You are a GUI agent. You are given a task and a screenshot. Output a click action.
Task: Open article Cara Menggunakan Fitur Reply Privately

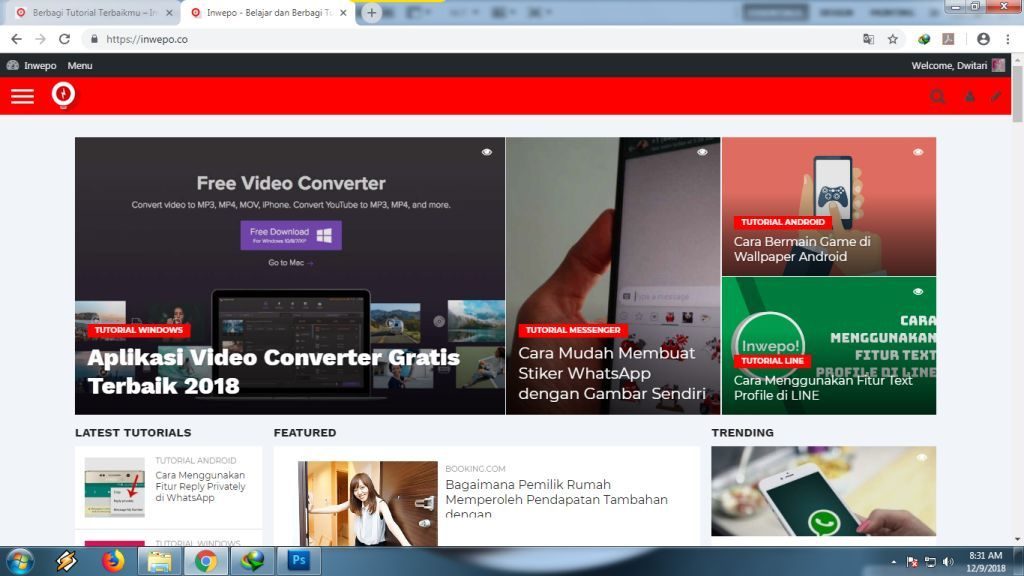pos(200,486)
